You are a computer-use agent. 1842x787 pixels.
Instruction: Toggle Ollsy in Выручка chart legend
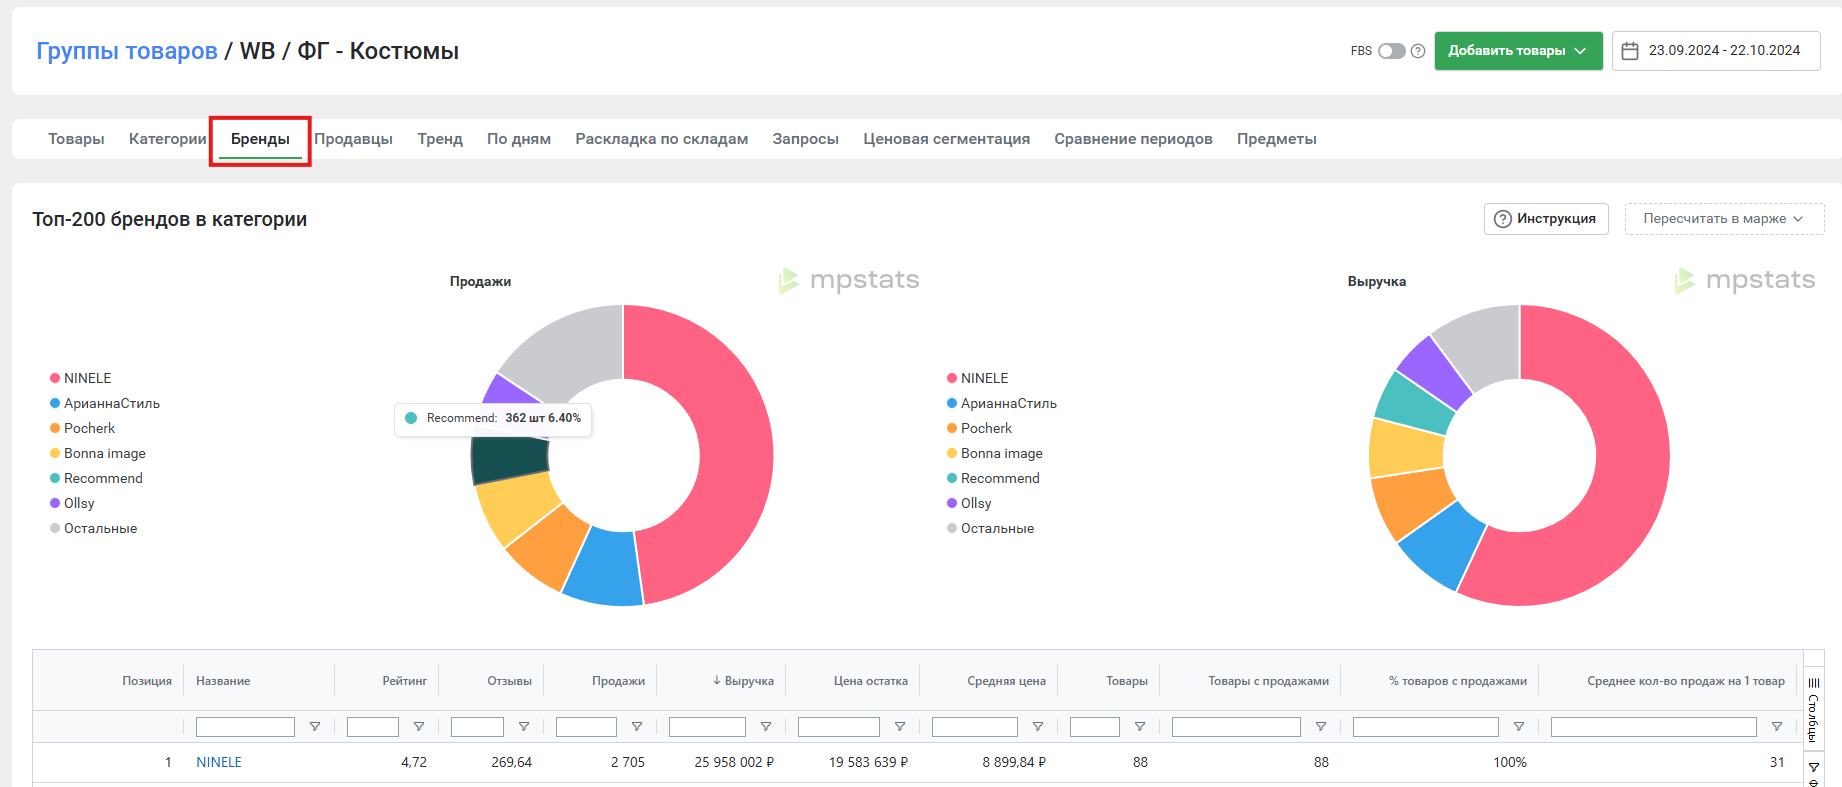pyautogui.click(x=969, y=503)
